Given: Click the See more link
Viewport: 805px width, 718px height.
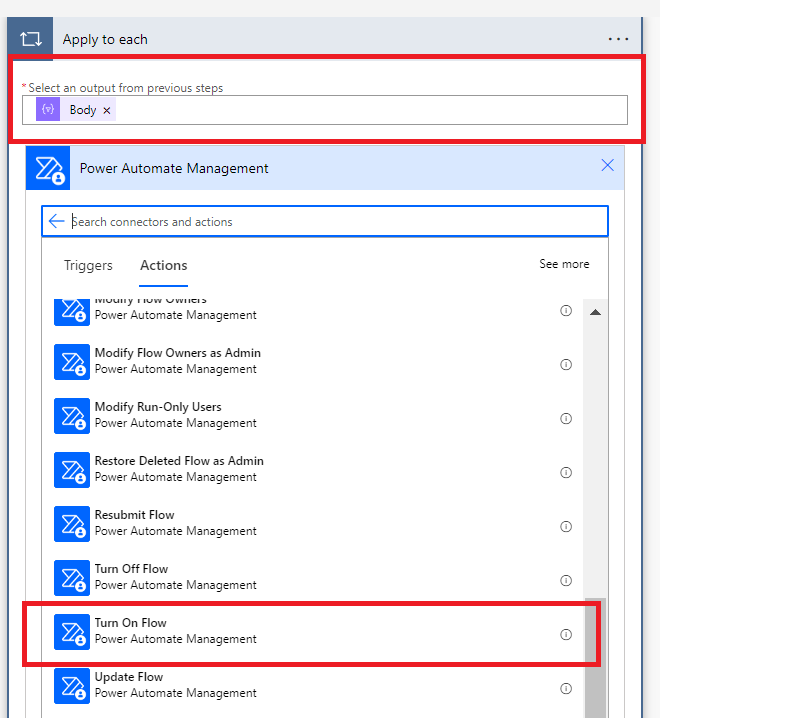Looking at the screenshot, I should [x=564, y=264].
